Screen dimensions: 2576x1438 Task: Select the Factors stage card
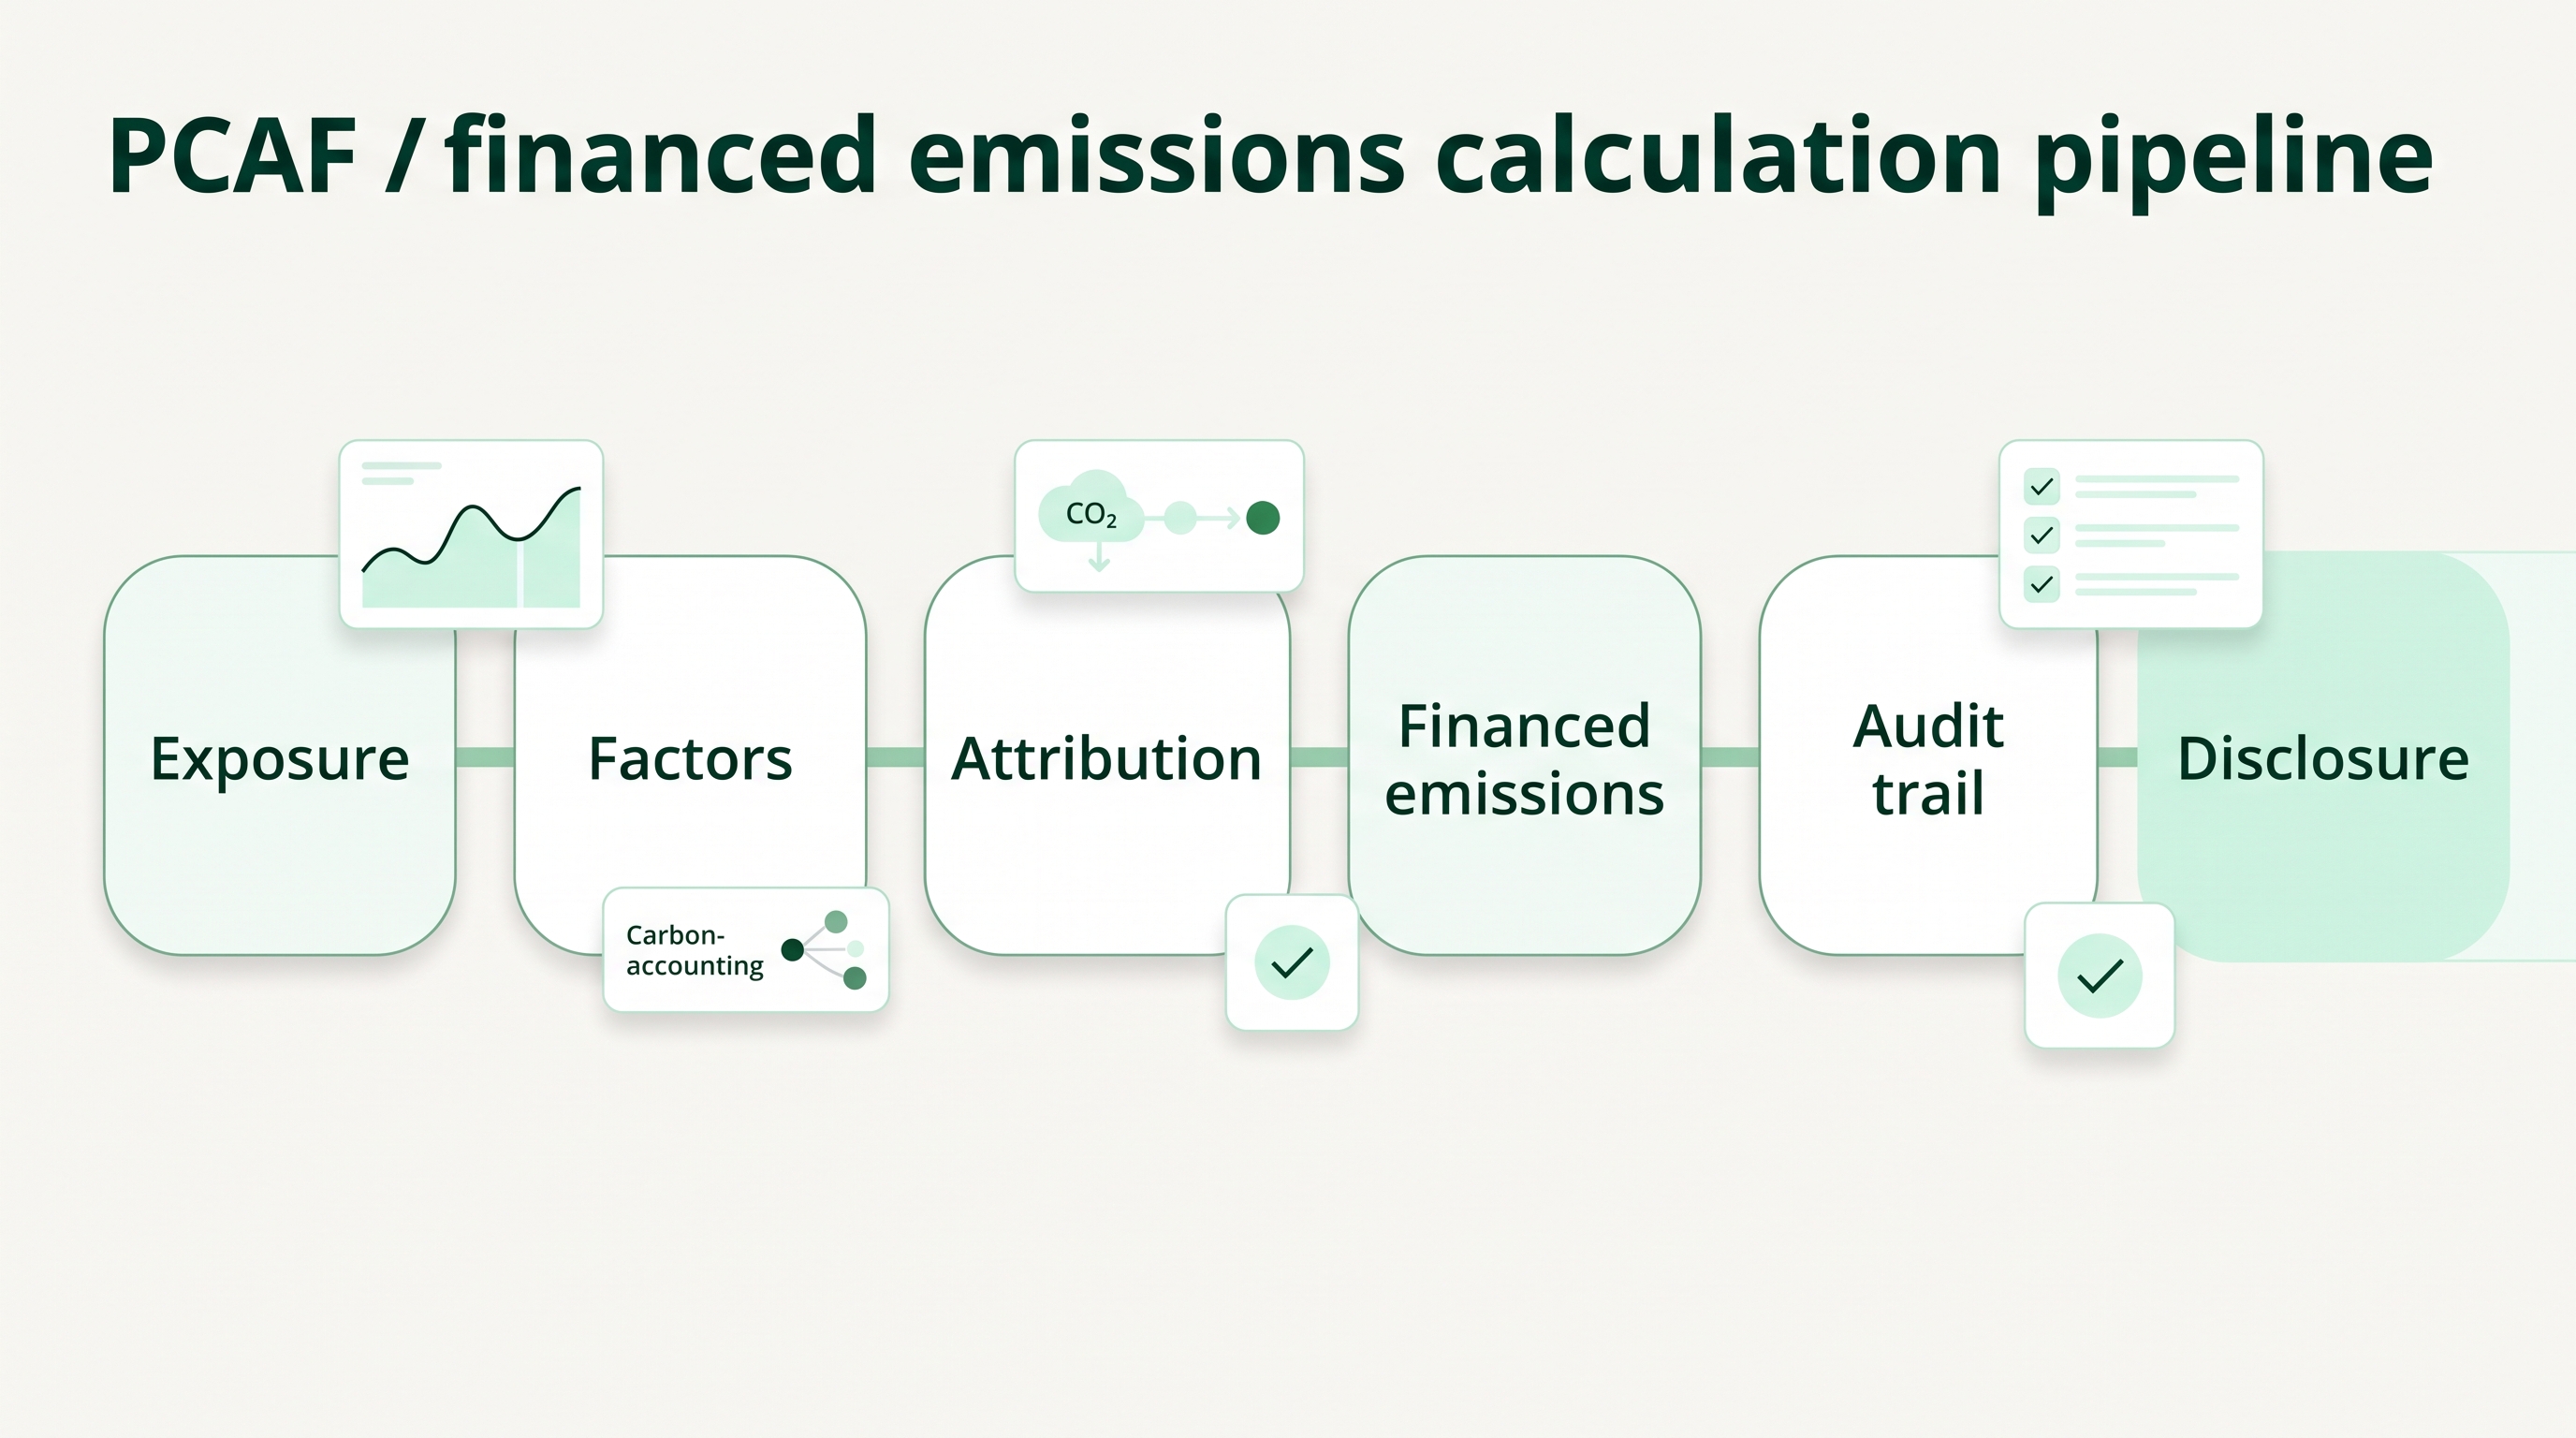tap(690, 756)
